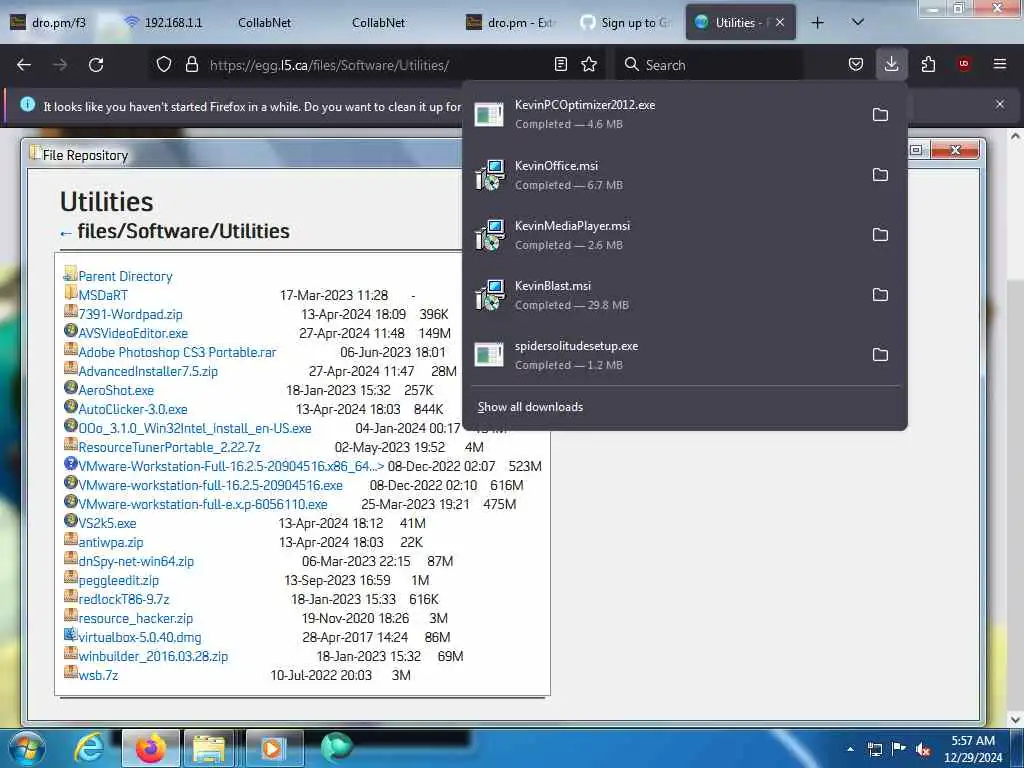Show KevinOffice.msi in folder
1024x768 pixels.
pyautogui.click(x=880, y=174)
